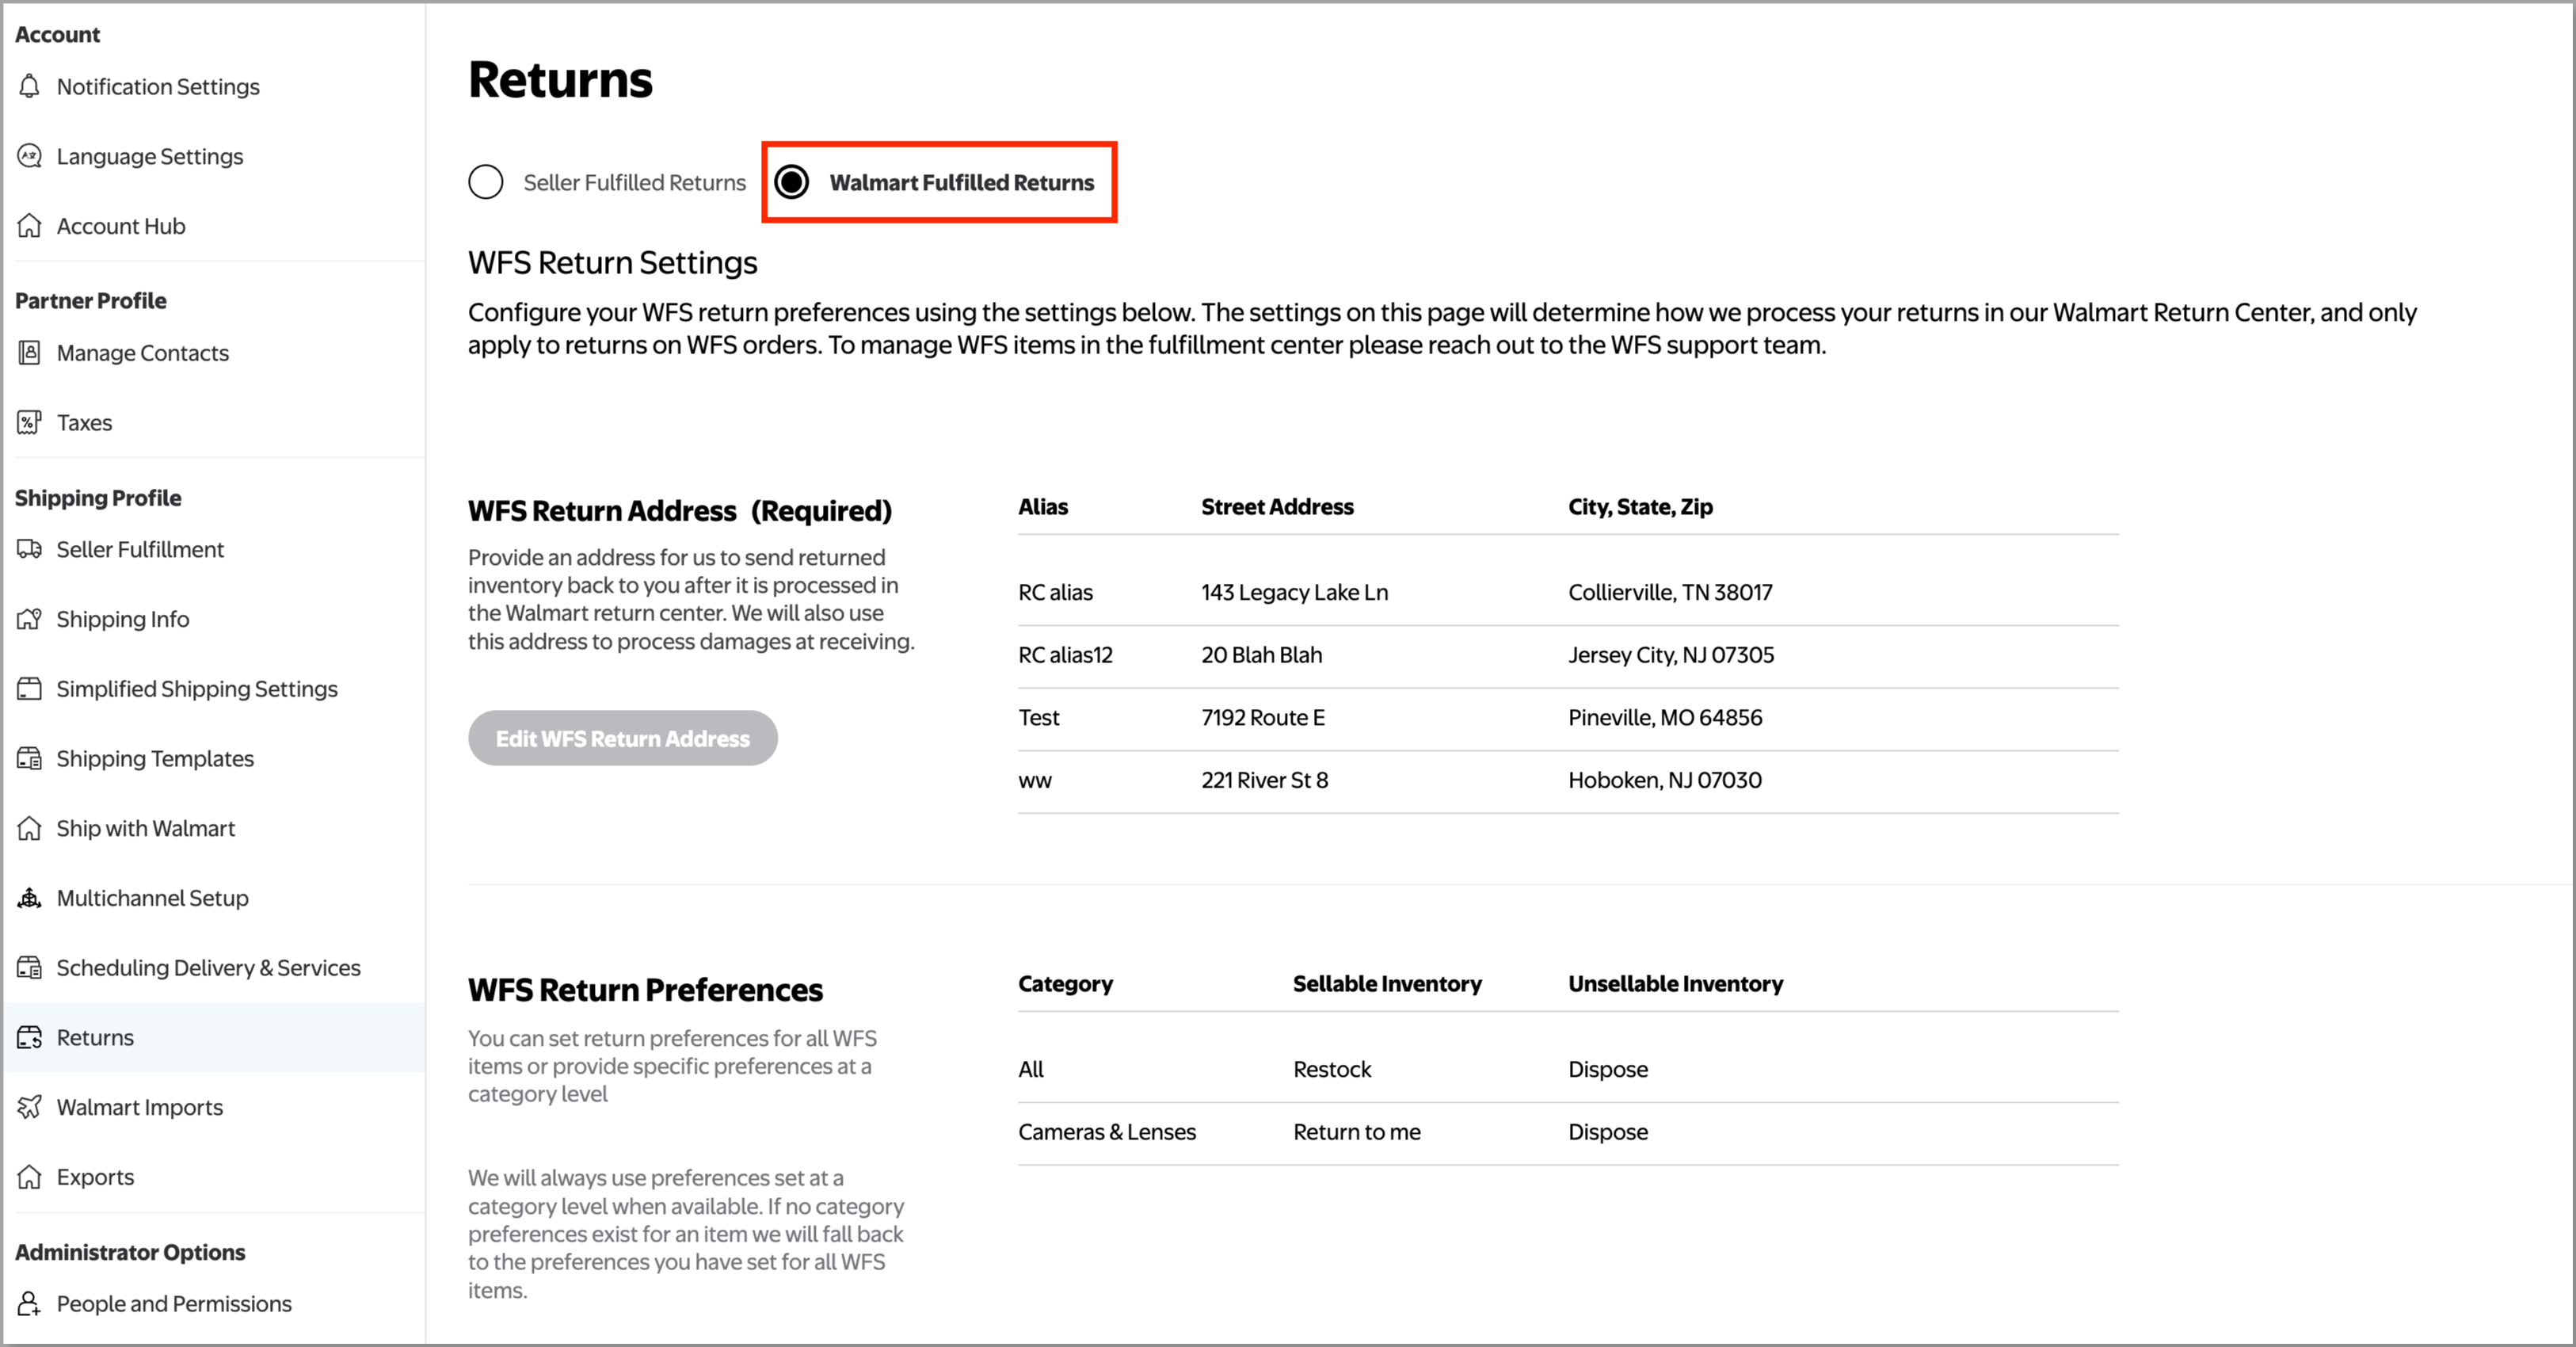Open Multichannel Setup

[153, 898]
